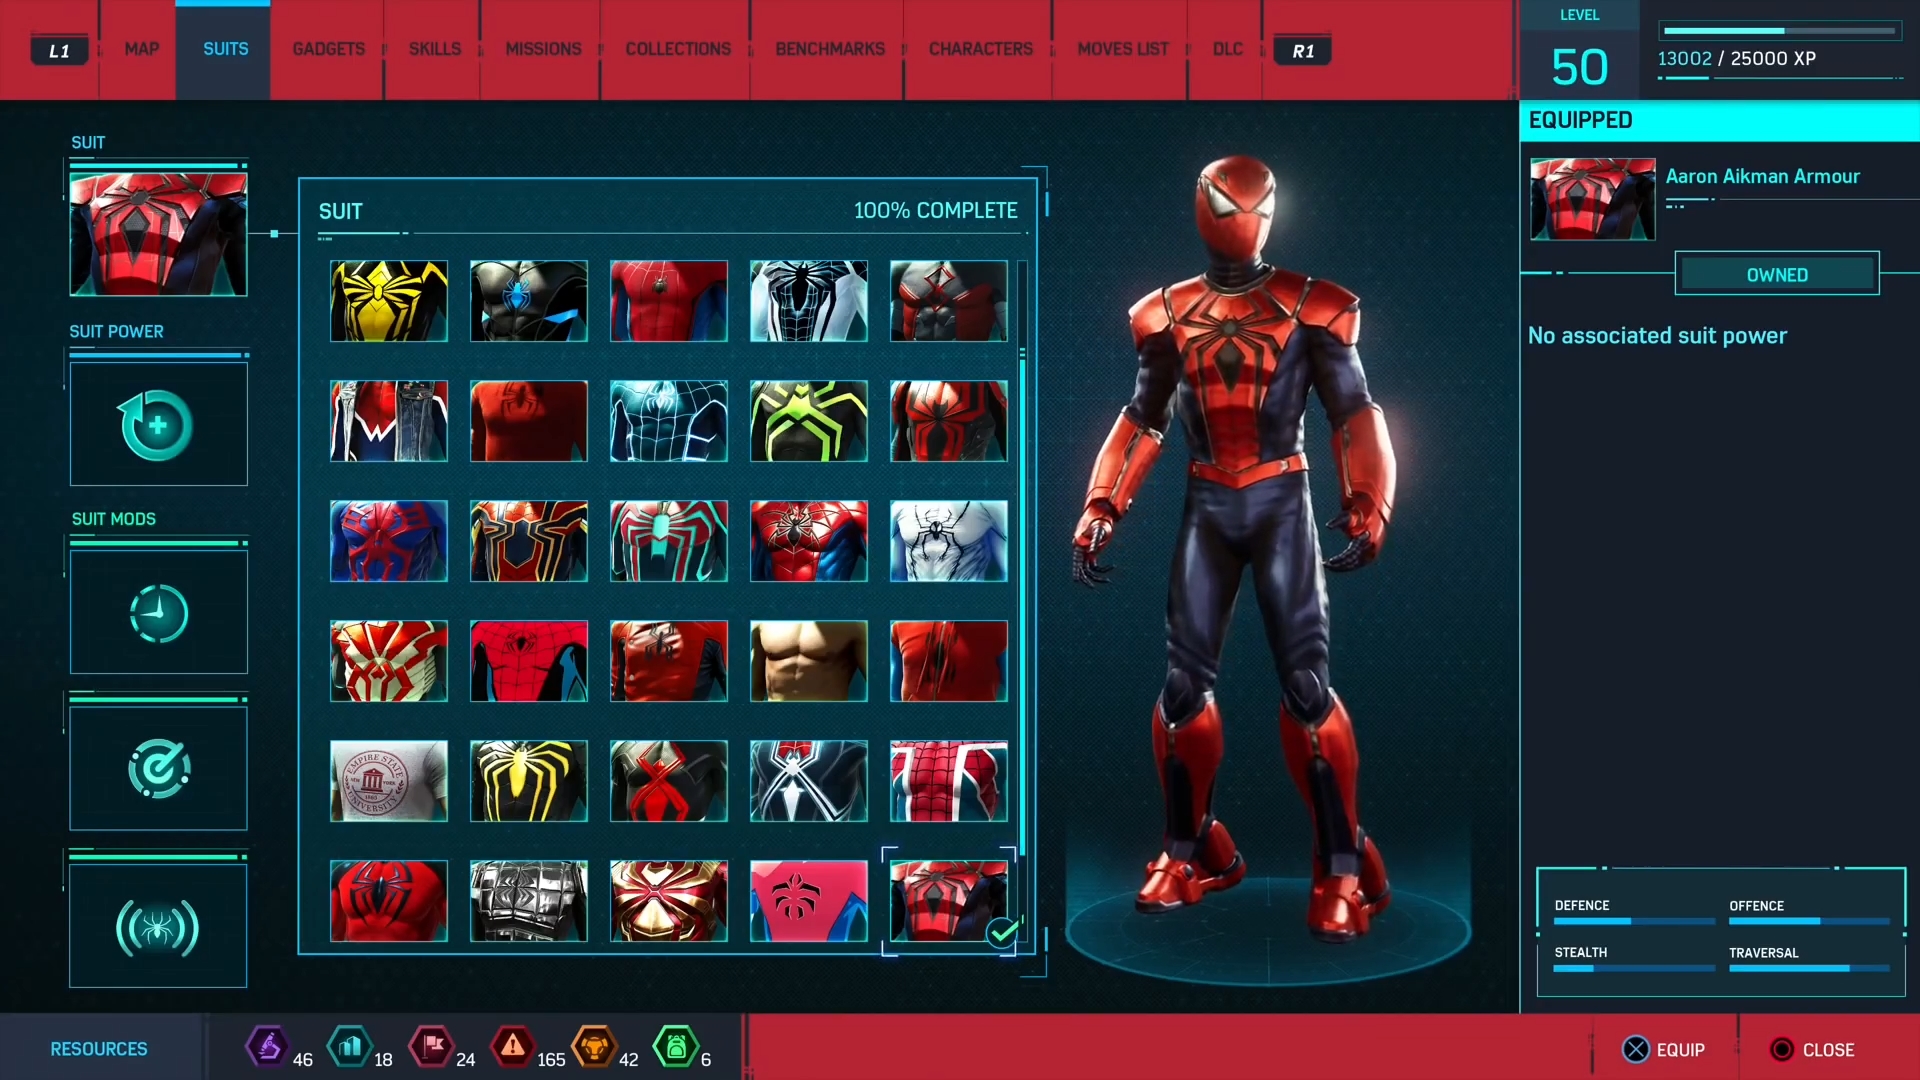The height and width of the screenshot is (1080, 1920).
Task: Click the L1 shoulder button indicator
Action: pos(59,51)
